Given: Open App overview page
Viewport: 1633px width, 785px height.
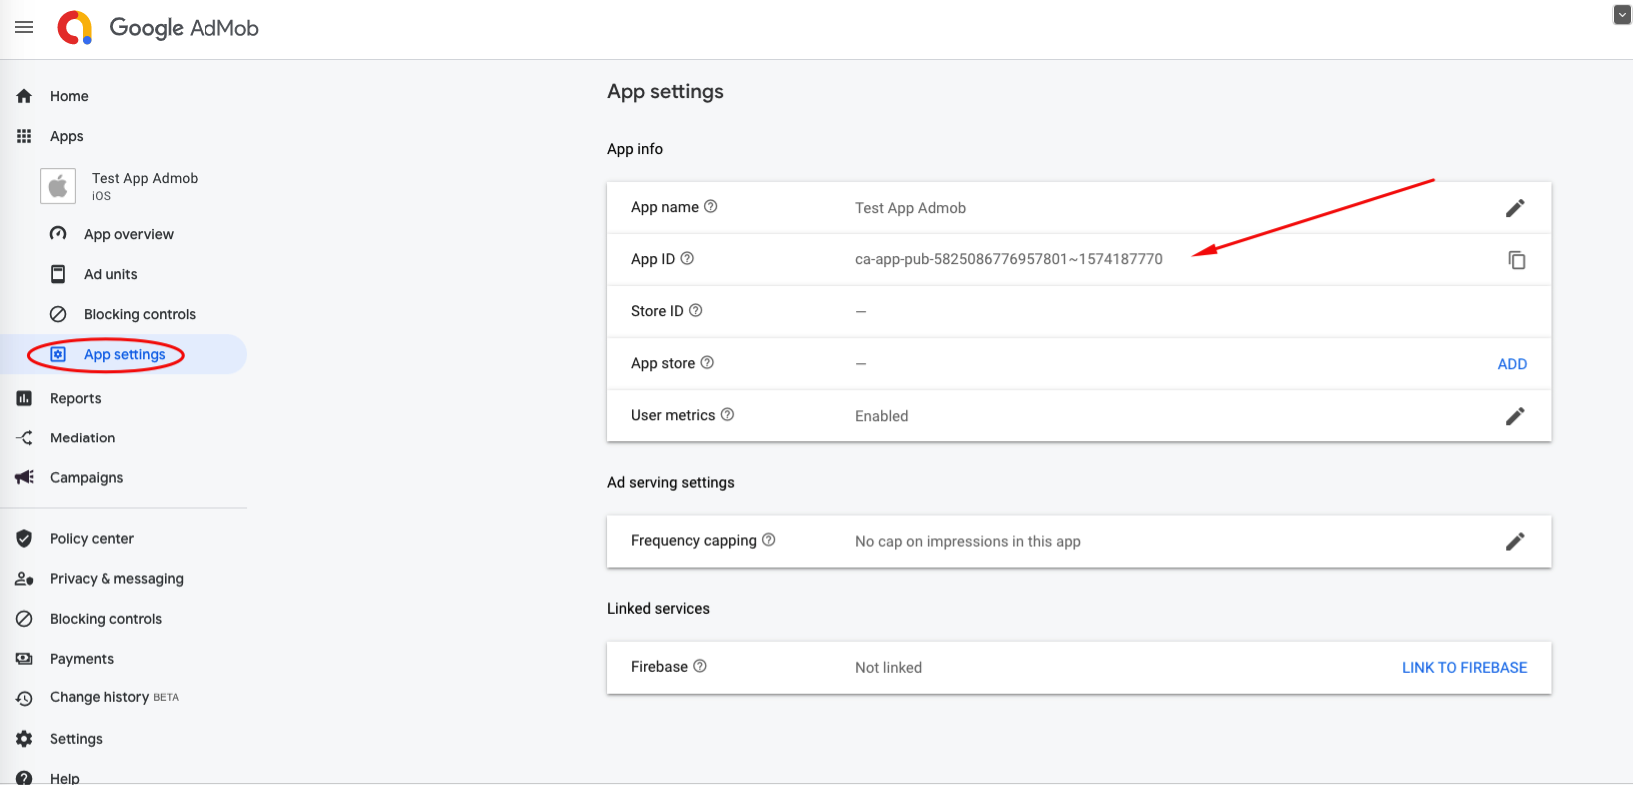Looking at the screenshot, I should click(129, 234).
